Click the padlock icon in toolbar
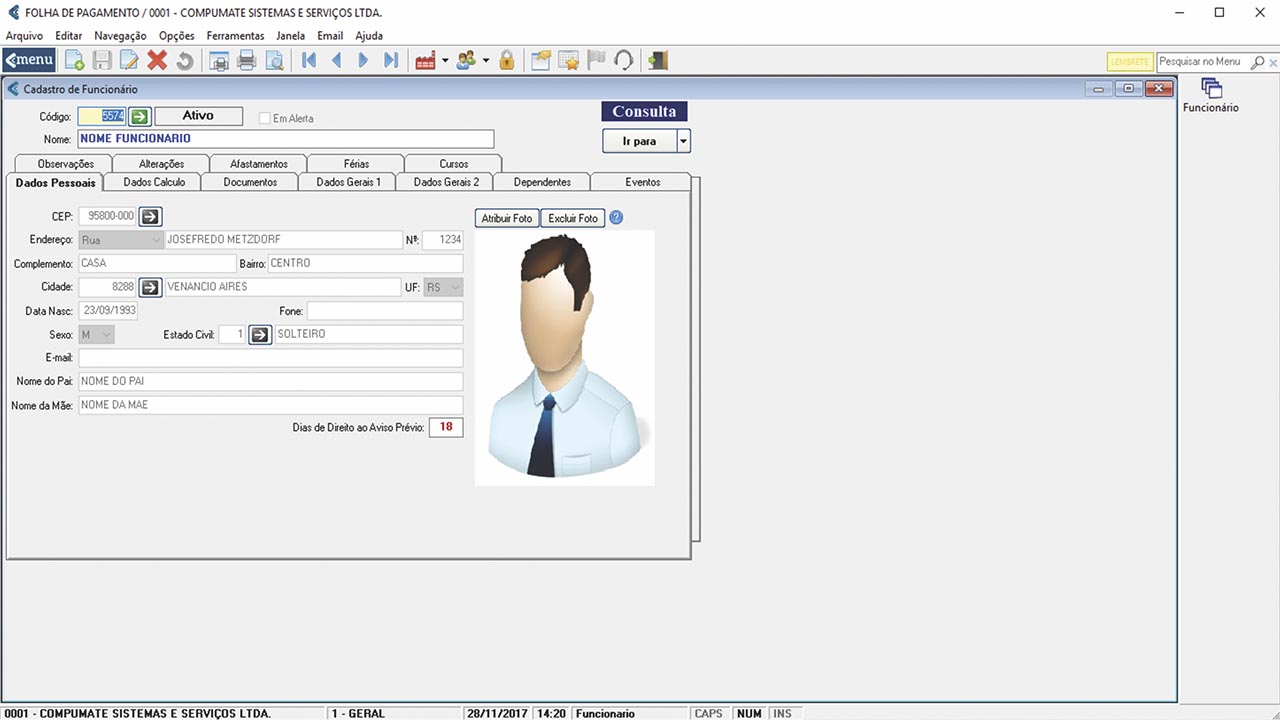This screenshot has height=720, width=1280. (507, 61)
